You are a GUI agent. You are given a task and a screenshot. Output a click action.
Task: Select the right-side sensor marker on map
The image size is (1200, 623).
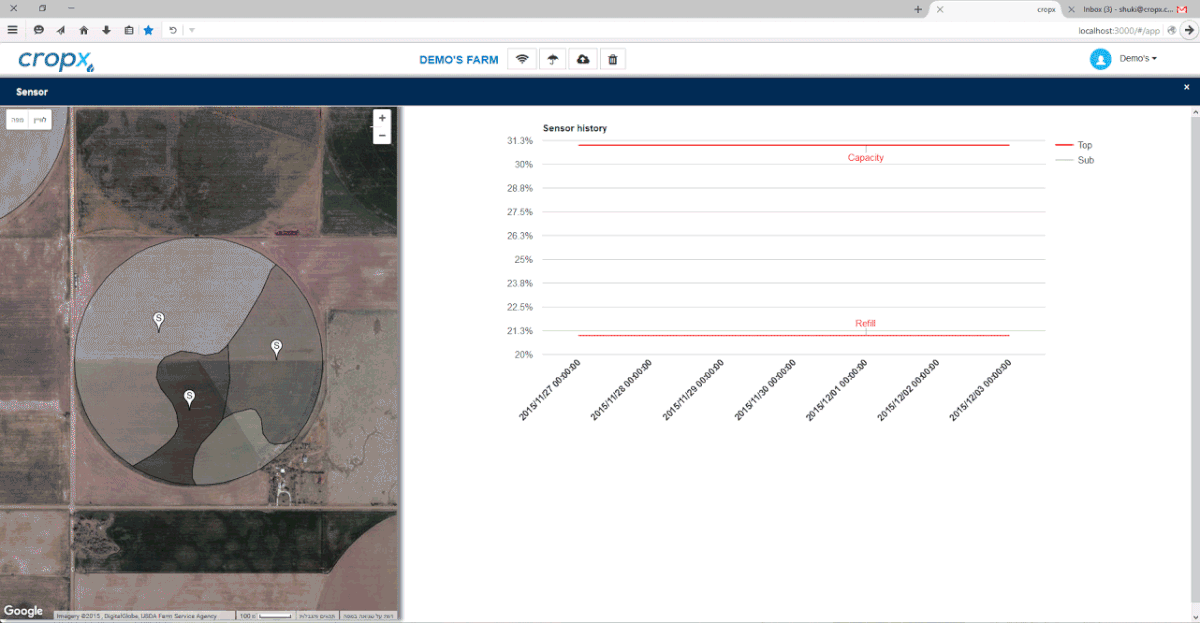tap(277, 348)
